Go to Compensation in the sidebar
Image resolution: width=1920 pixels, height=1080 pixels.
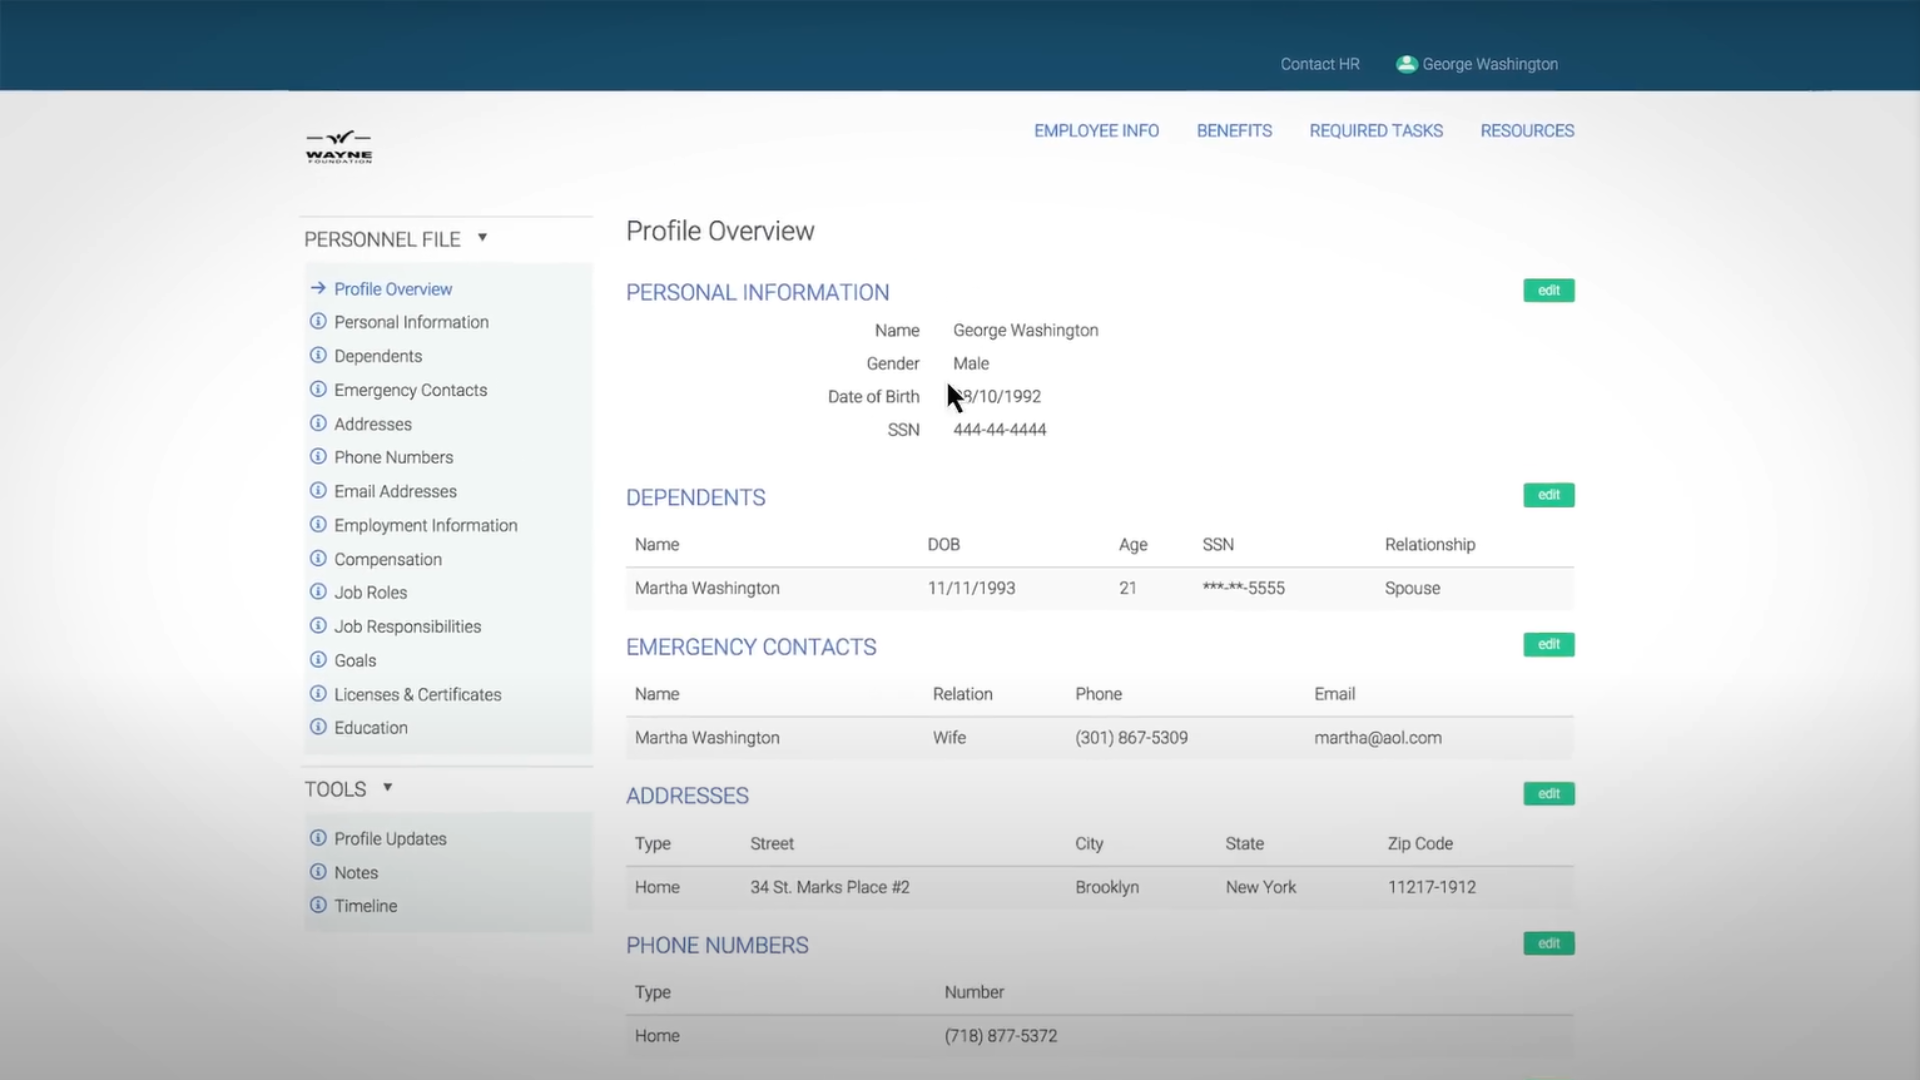(388, 559)
